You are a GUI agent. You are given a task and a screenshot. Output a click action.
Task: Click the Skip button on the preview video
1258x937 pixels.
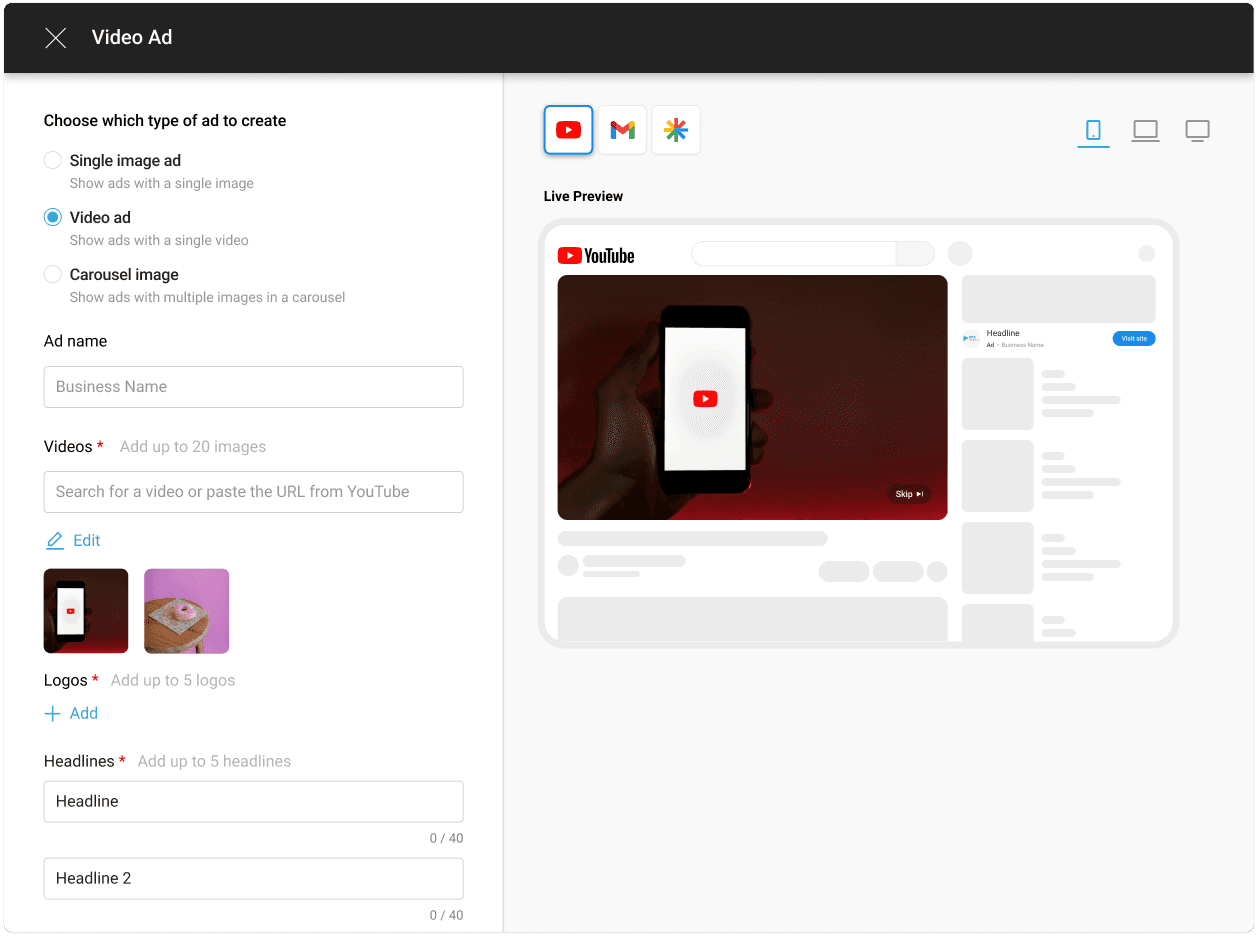tap(909, 494)
